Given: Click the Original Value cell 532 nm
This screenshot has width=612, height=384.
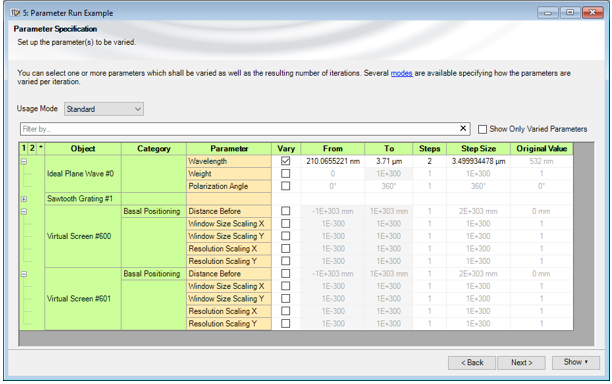Looking at the screenshot, I should tap(542, 161).
